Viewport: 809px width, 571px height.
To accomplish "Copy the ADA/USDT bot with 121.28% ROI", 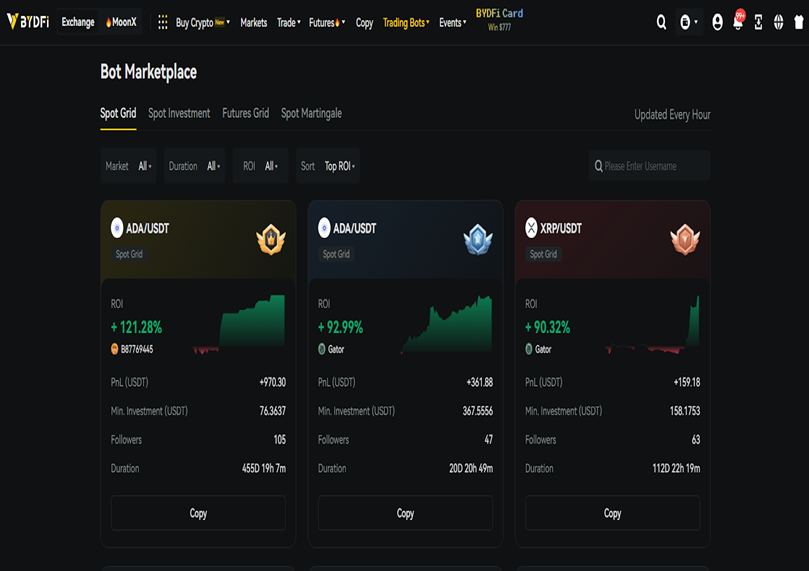I will (198, 513).
